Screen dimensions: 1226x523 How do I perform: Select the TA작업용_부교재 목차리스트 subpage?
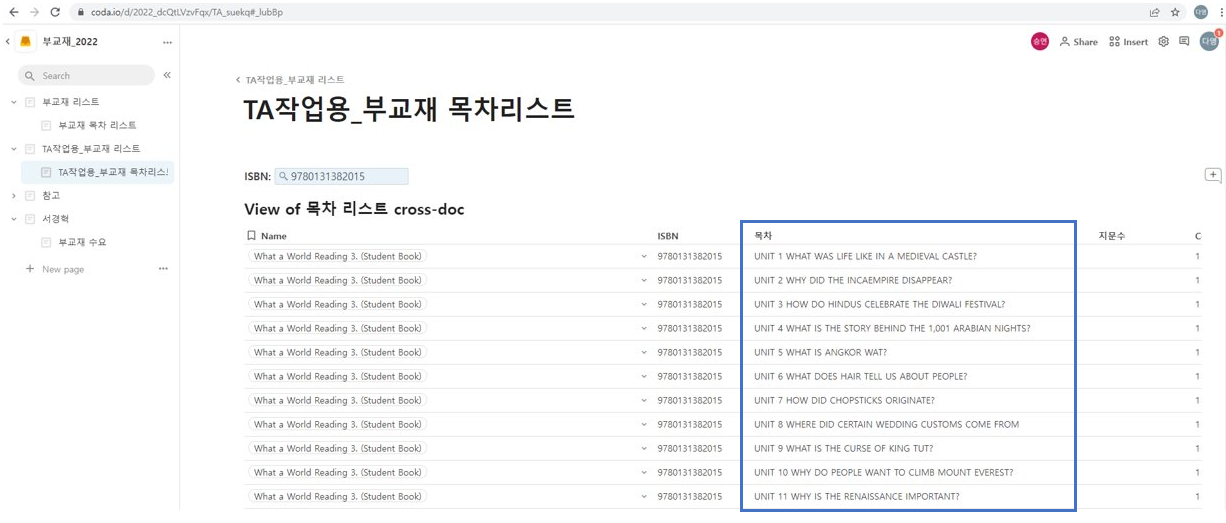pyautogui.click(x=98, y=172)
